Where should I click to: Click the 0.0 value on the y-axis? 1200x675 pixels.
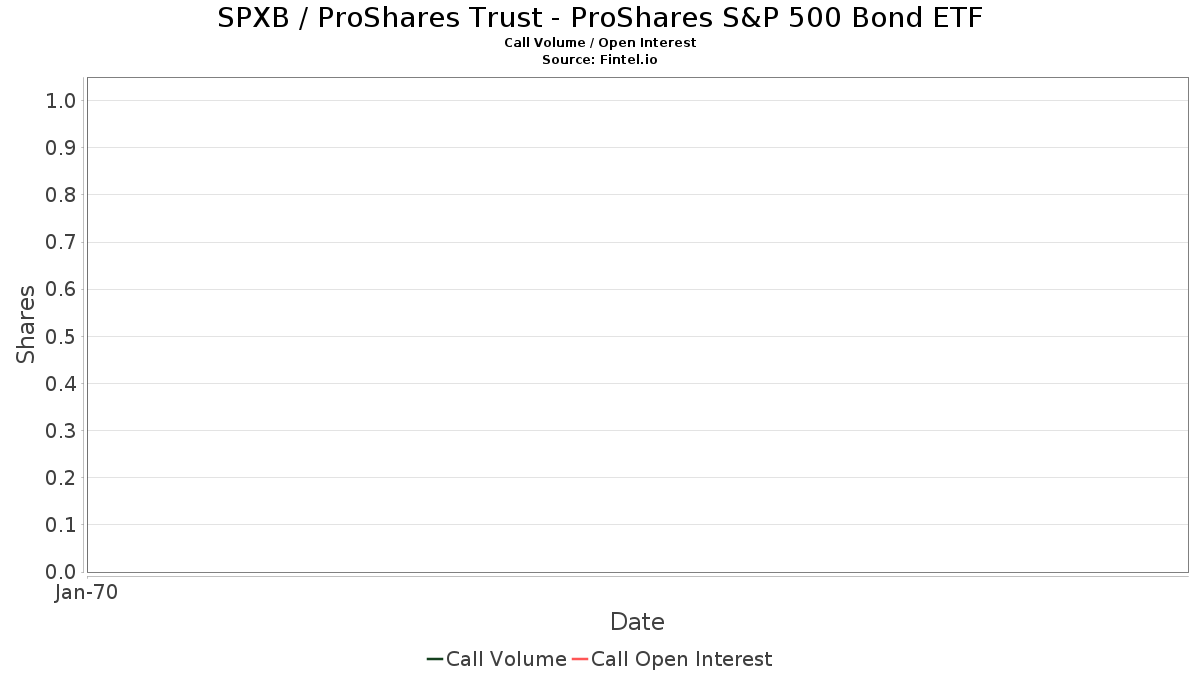pyautogui.click(x=61, y=571)
